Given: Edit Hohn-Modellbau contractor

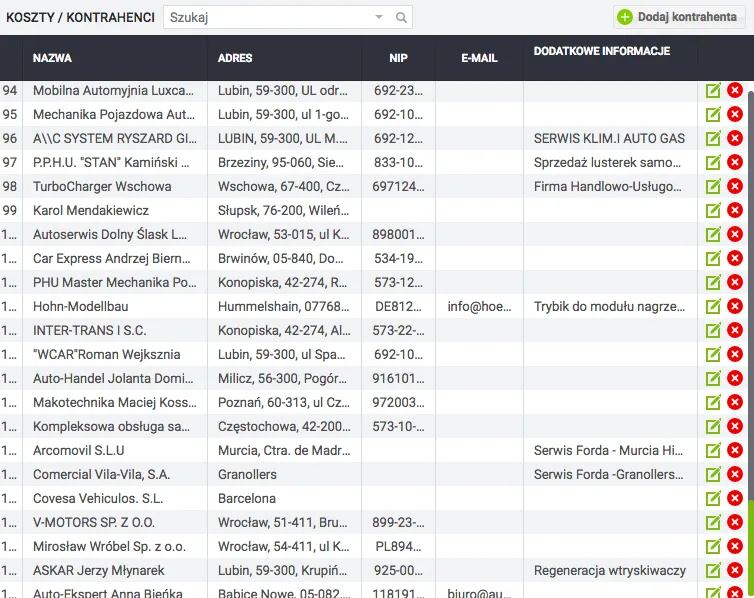Looking at the screenshot, I should click(713, 307).
